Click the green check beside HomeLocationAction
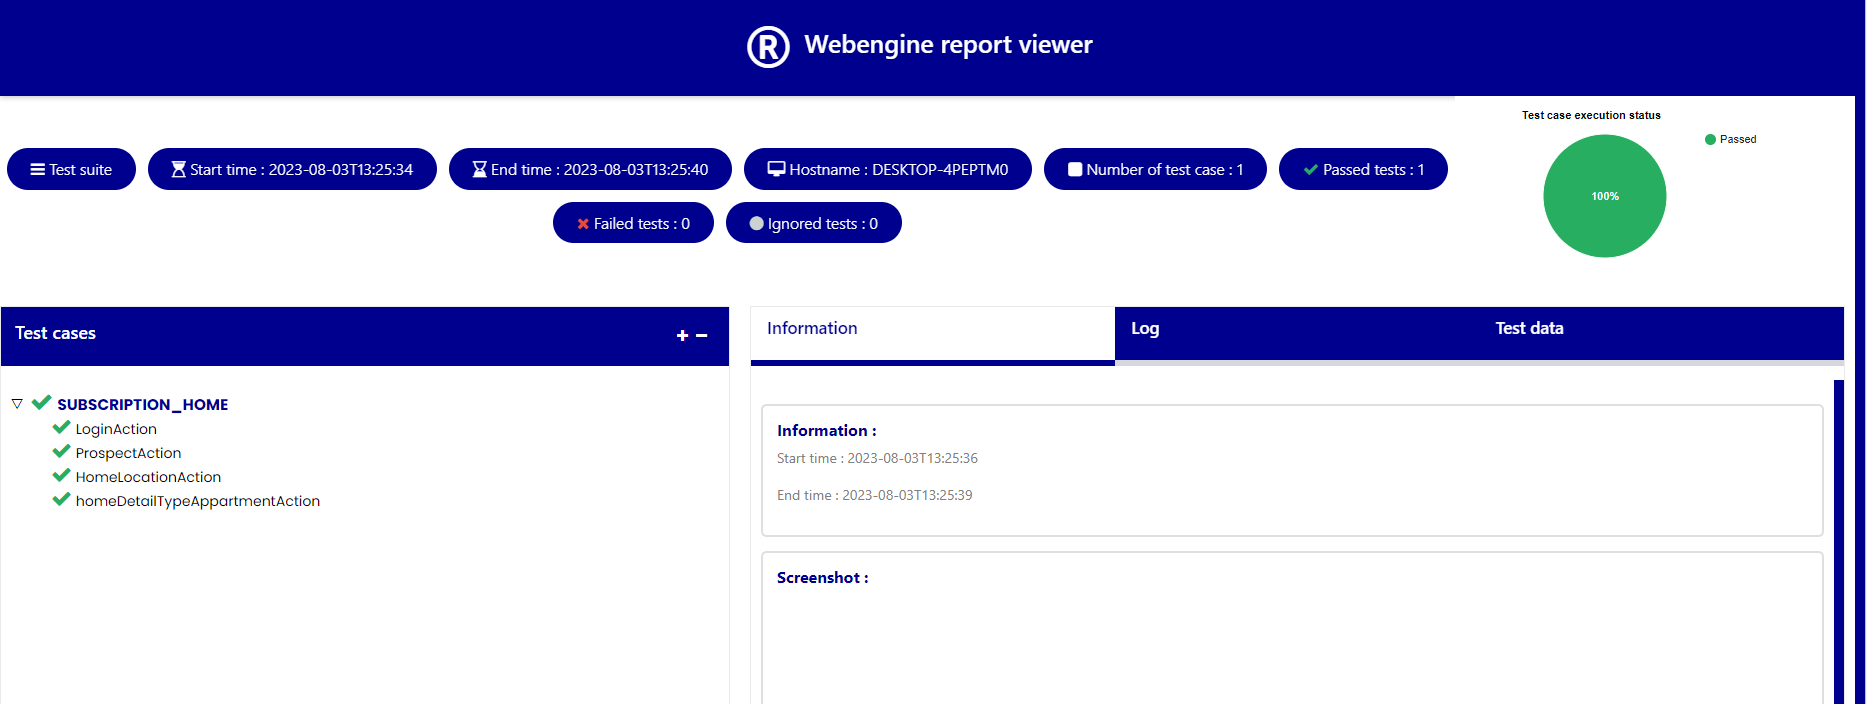Viewport: 1867px width, 704px height. [61, 475]
